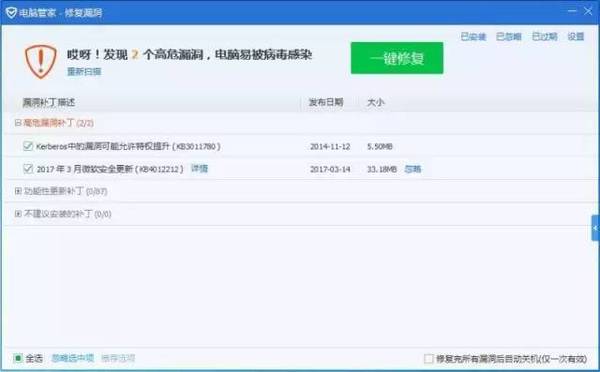Expand the 不建议安装的补丁 (0/0) group
Screen dimensions: 600x372
18,214
